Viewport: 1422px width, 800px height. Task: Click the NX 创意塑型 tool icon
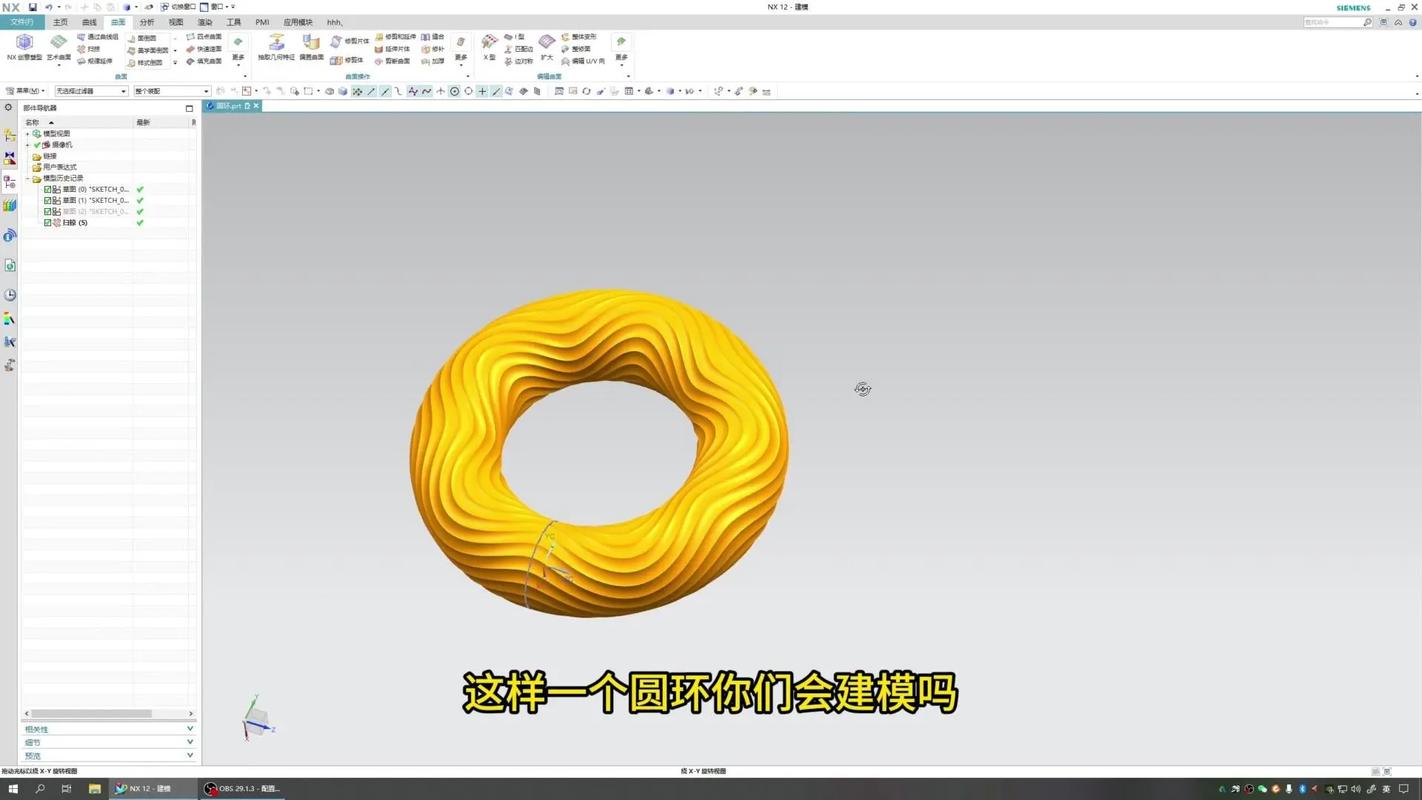point(24,44)
